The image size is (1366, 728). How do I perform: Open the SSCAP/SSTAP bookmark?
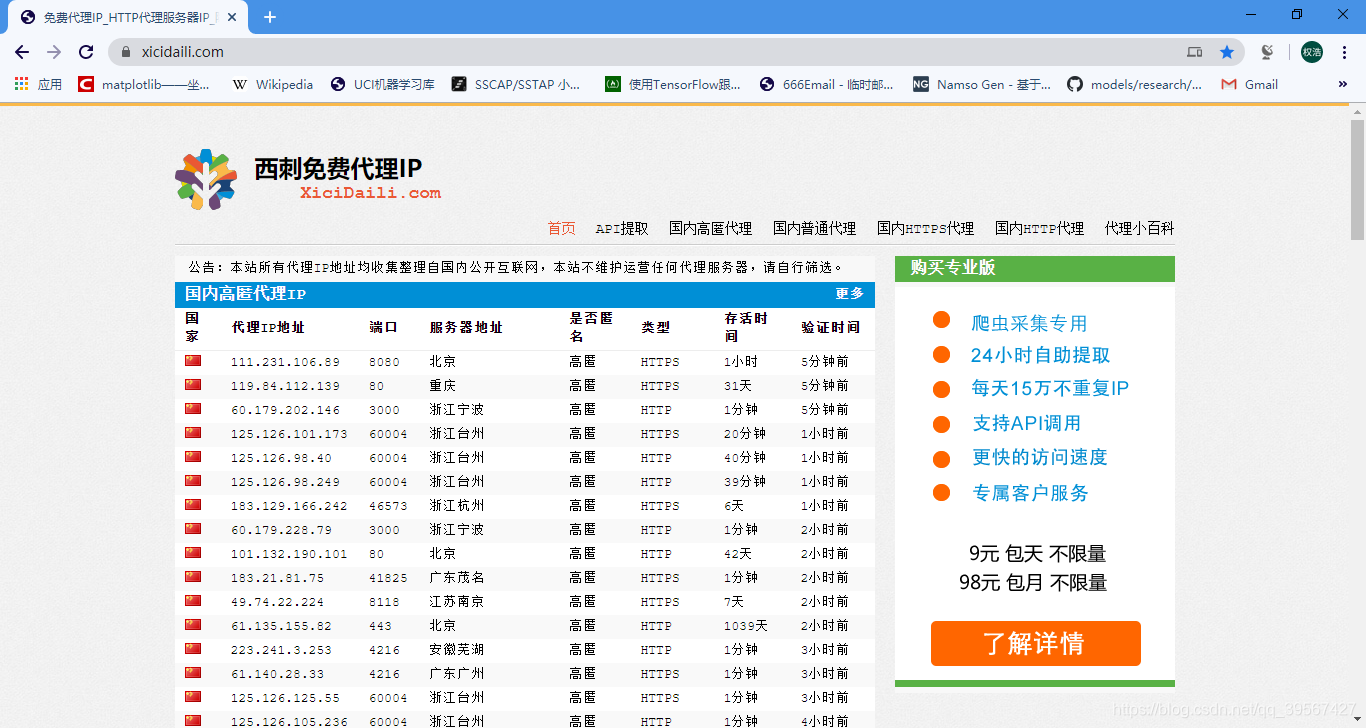(516, 84)
